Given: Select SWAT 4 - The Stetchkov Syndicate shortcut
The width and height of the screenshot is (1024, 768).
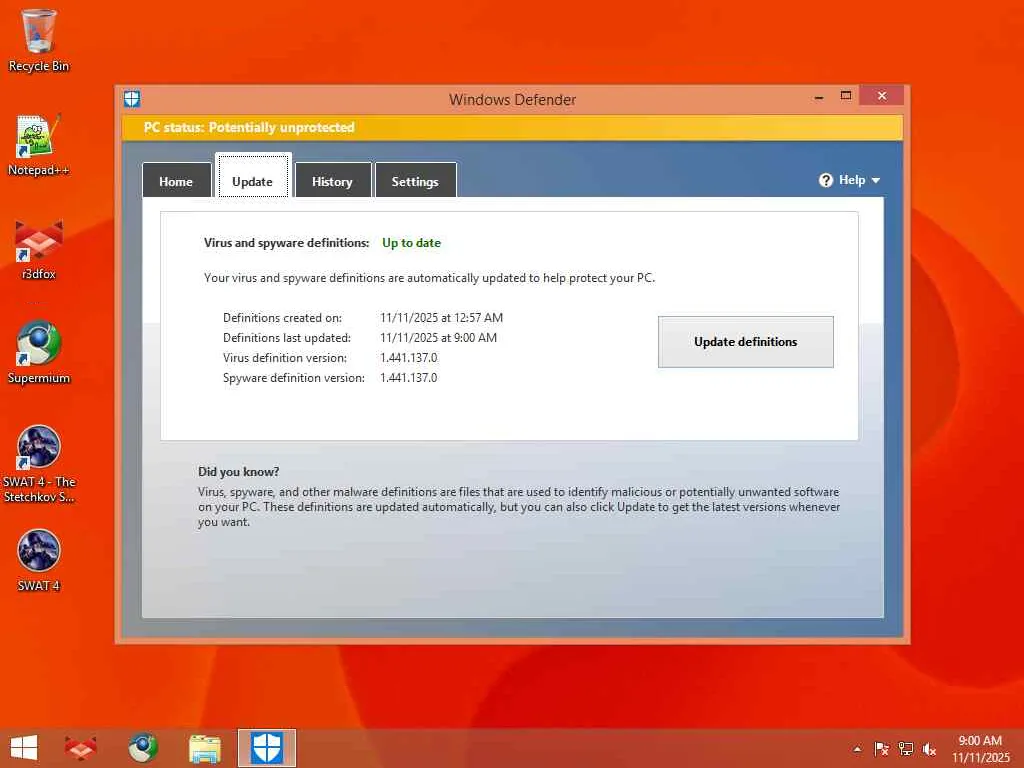Looking at the screenshot, I should tap(39, 464).
